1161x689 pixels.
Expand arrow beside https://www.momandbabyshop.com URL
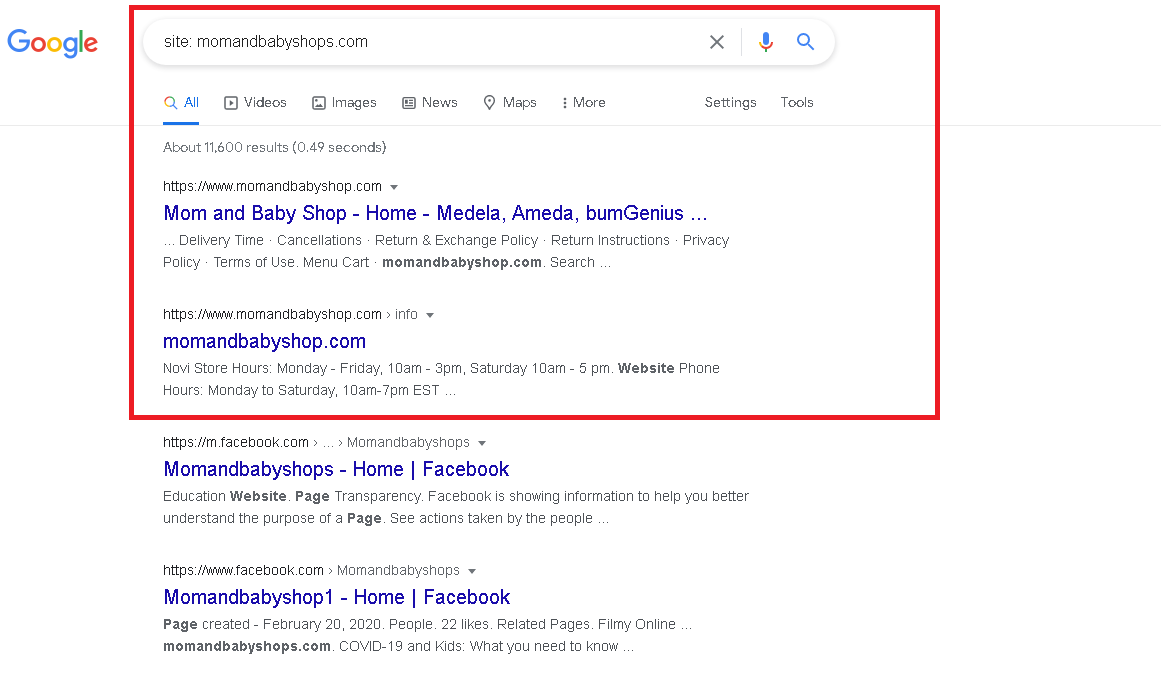point(394,187)
